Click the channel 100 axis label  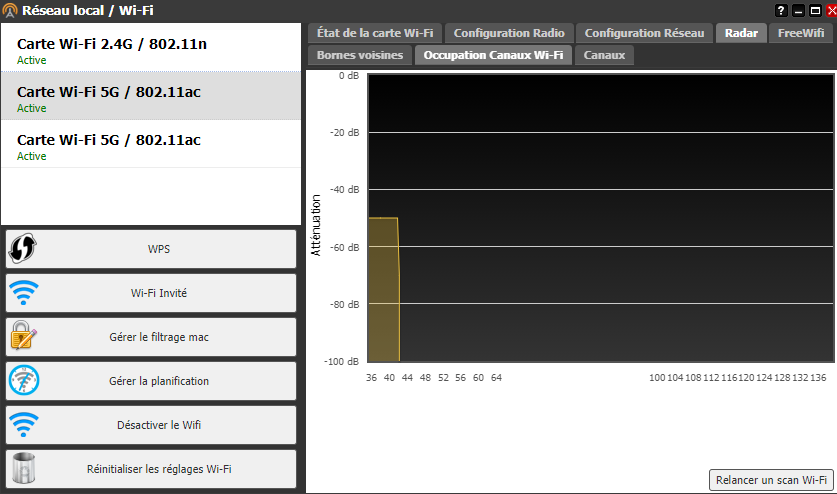[x=657, y=378]
